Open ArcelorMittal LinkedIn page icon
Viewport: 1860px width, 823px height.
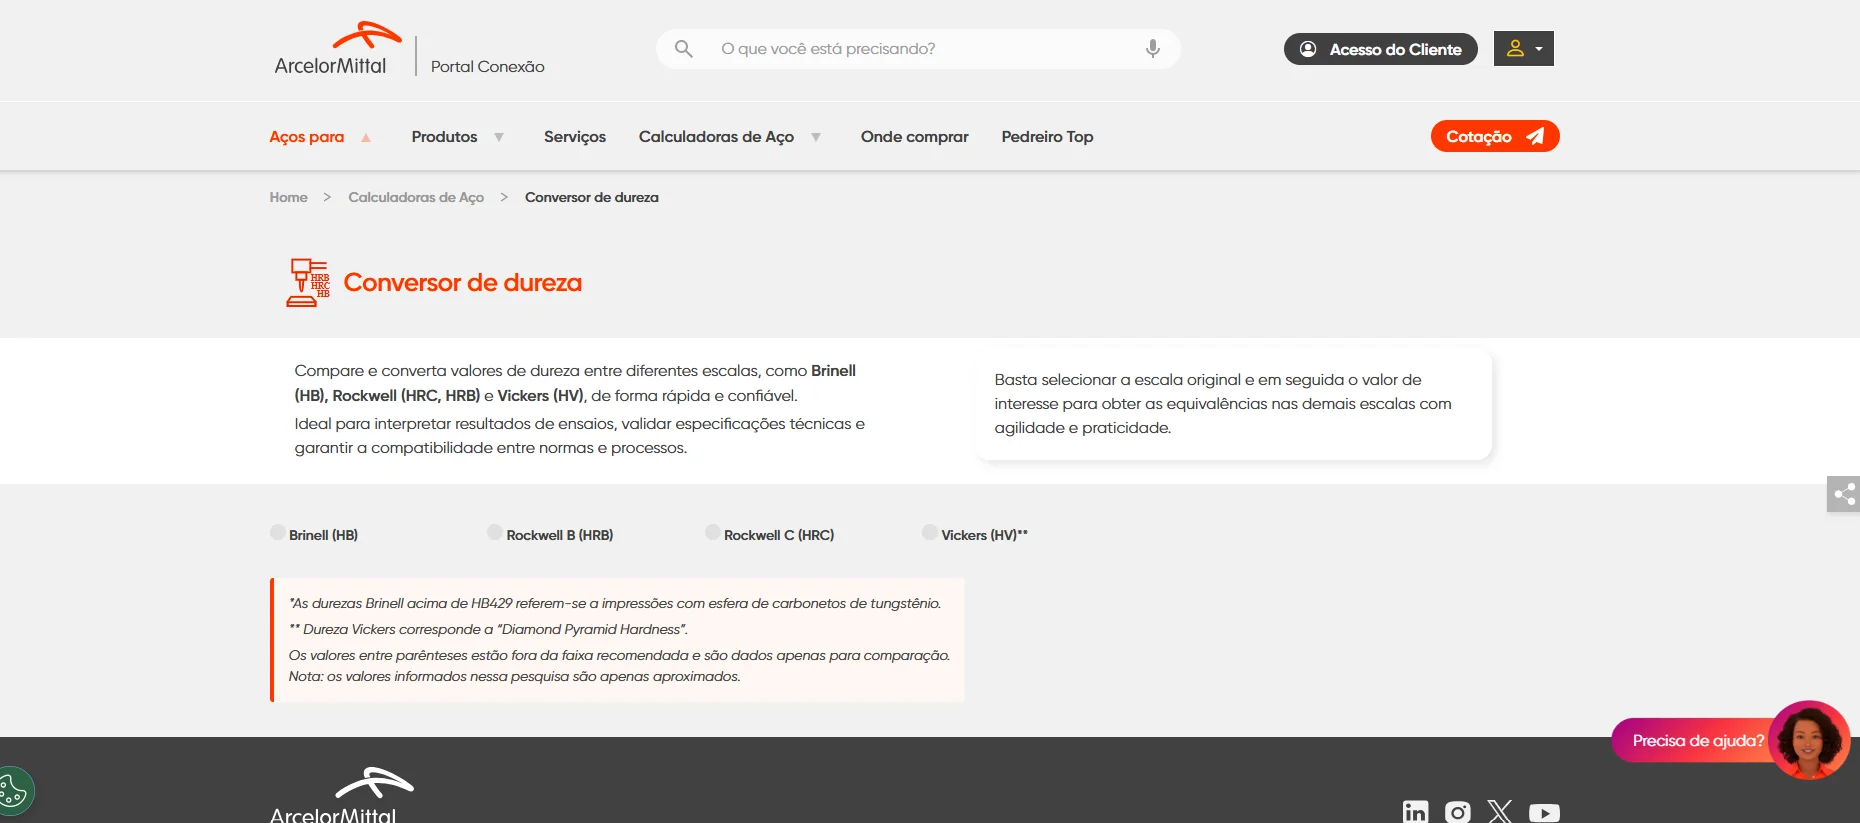pyautogui.click(x=1415, y=812)
